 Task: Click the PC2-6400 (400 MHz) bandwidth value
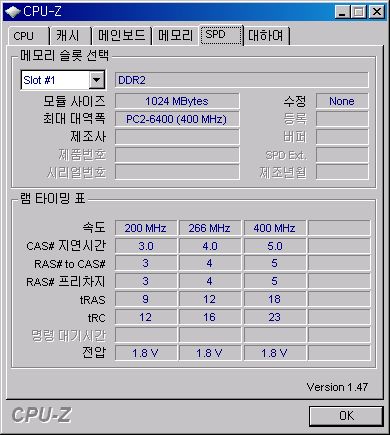pos(177,119)
